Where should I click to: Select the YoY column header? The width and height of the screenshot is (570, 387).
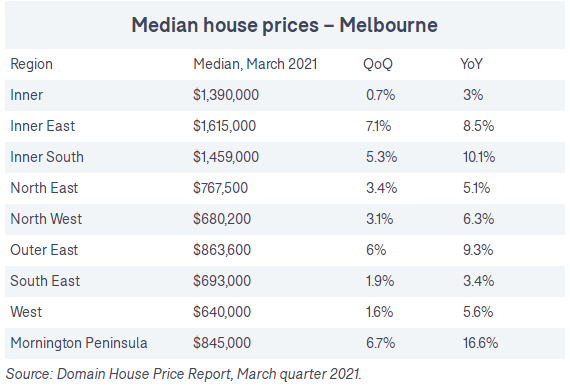471,64
